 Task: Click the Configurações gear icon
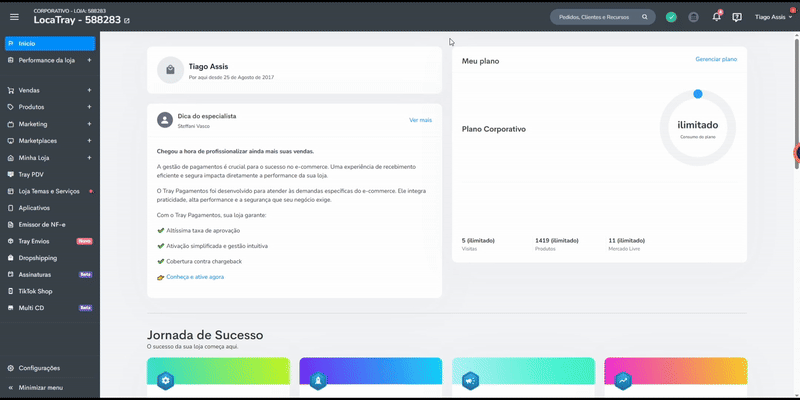tap(11, 368)
